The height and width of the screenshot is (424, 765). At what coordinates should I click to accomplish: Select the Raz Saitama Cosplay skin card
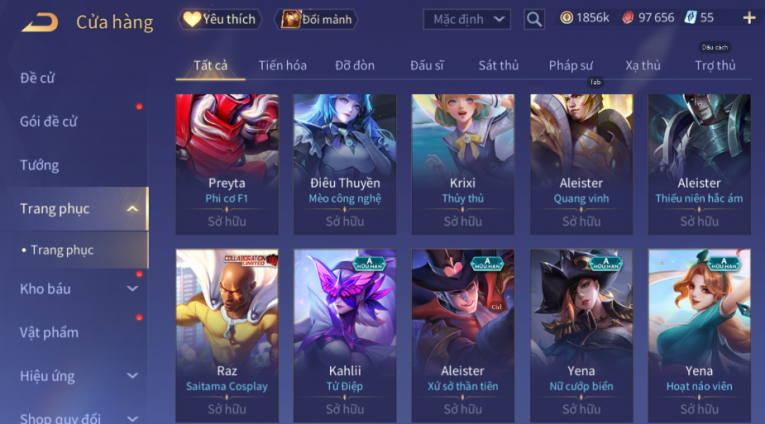[x=227, y=336]
